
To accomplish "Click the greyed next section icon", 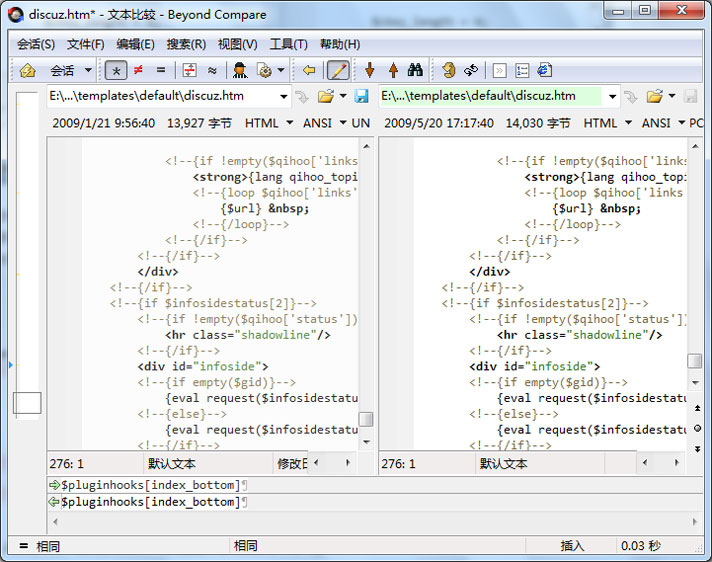I will pos(499,71).
